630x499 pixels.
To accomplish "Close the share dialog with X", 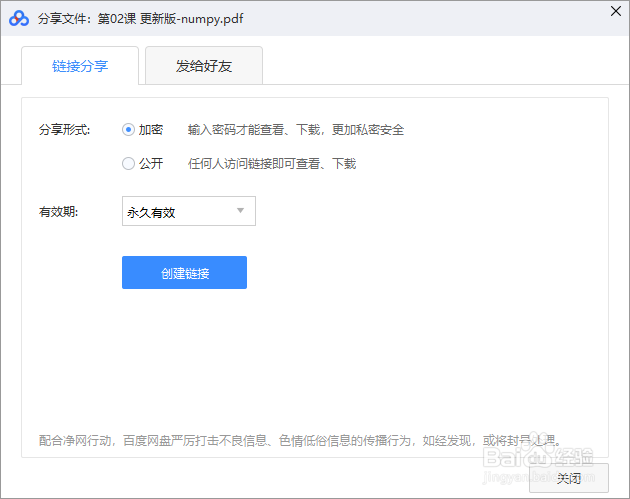I will (x=616, y=11).
